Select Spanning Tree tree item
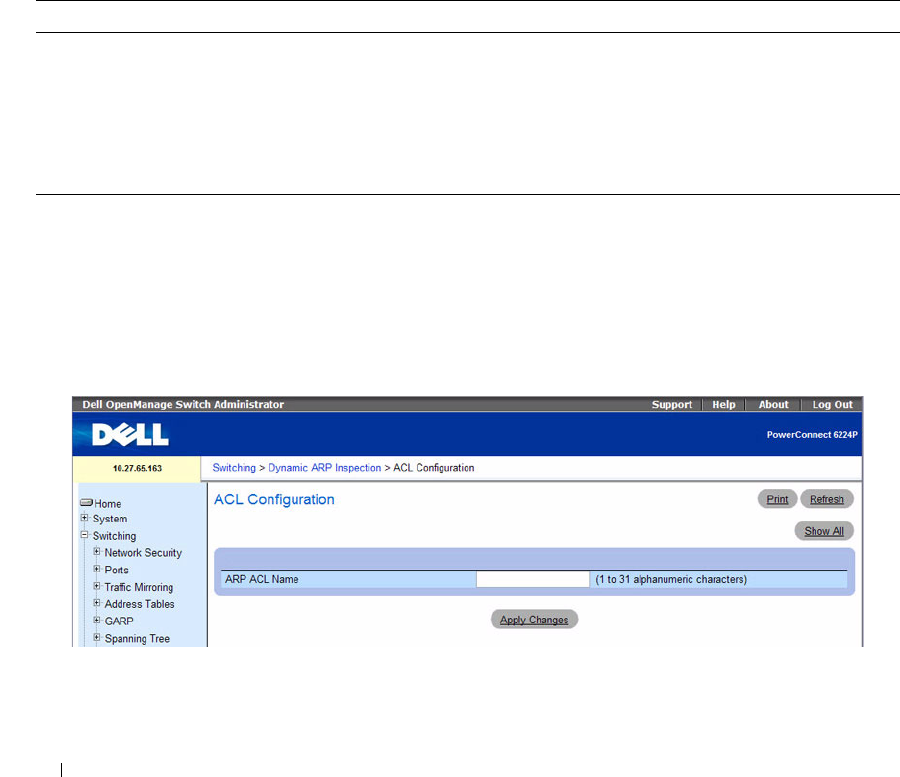Viewport: 900px width, 777px height. pyautogui.click(x=137, y=638)
